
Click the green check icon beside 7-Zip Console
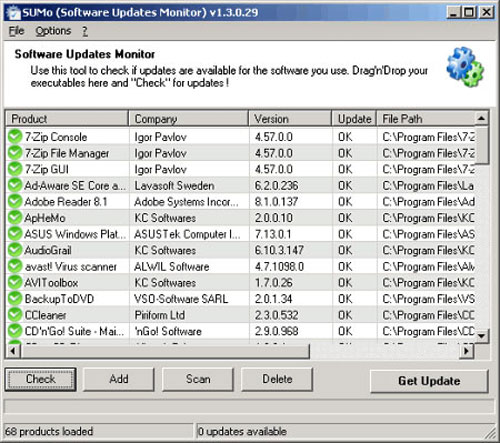click(x=15, y=137)
